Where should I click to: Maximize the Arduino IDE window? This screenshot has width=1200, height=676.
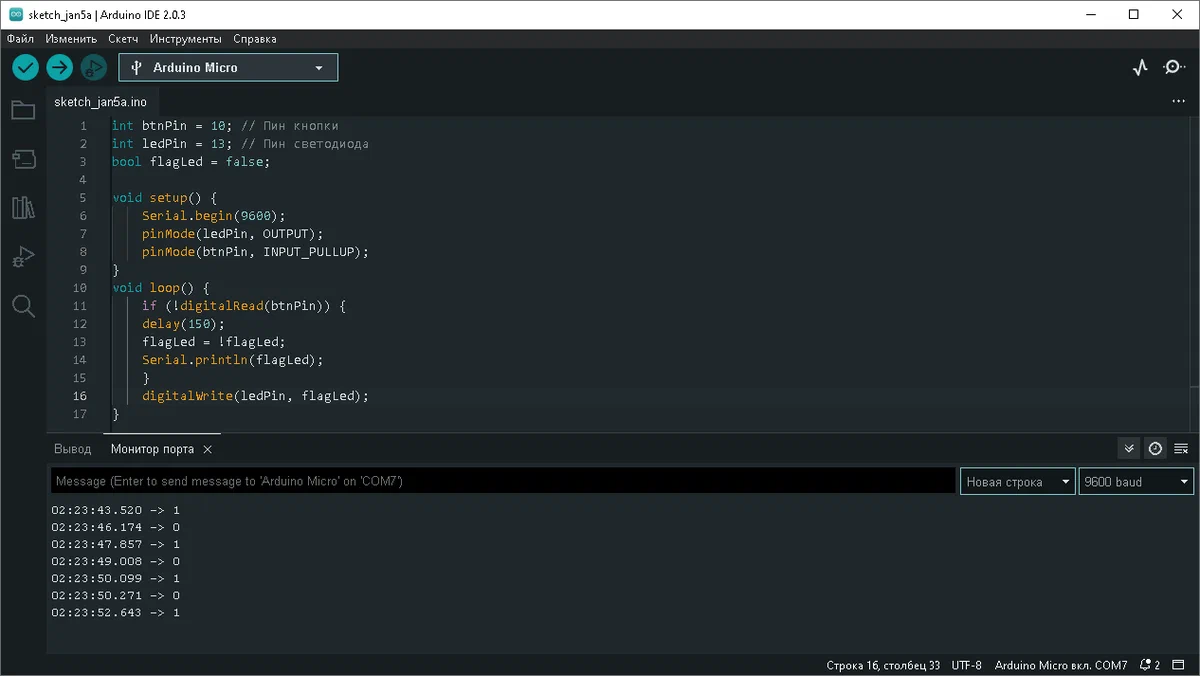coord(1133,15)
